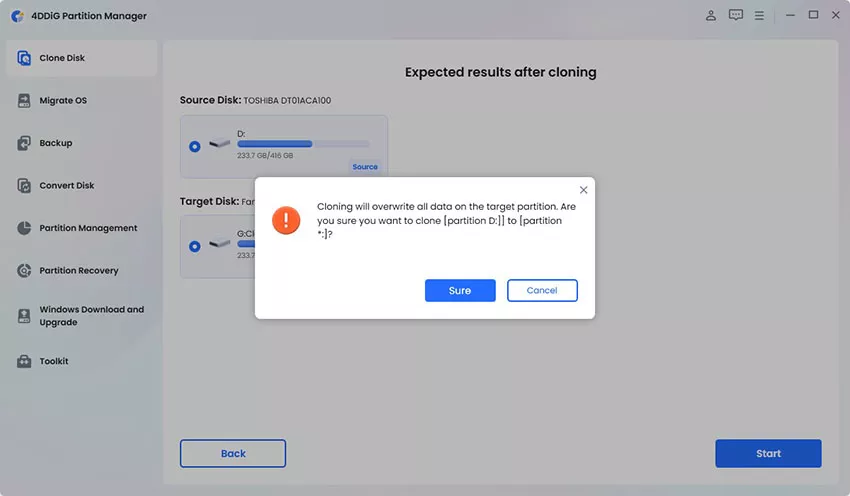Click the target G: drive icon
Viewport: 850px width, 496px height.
(x=220, y=243)
